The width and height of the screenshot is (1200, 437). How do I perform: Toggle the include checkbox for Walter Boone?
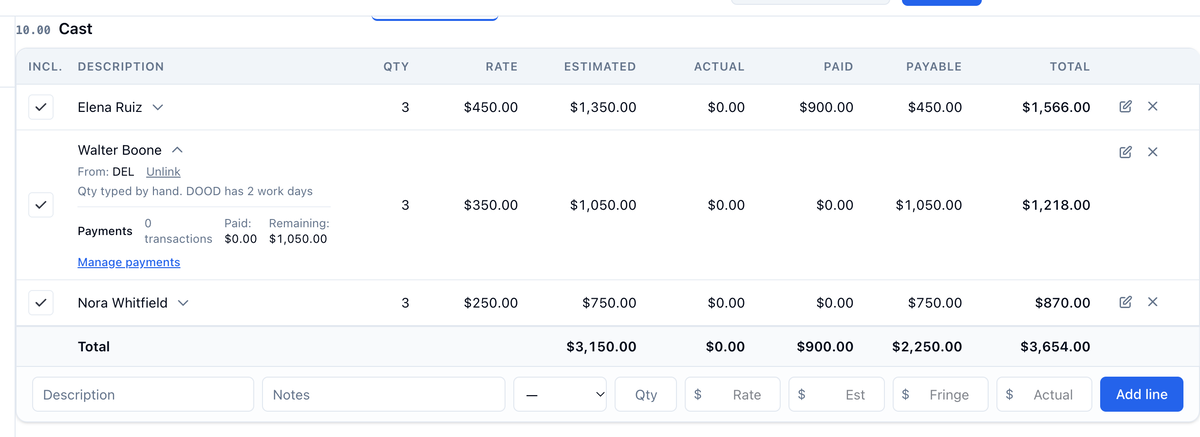[x=40, y=205]
